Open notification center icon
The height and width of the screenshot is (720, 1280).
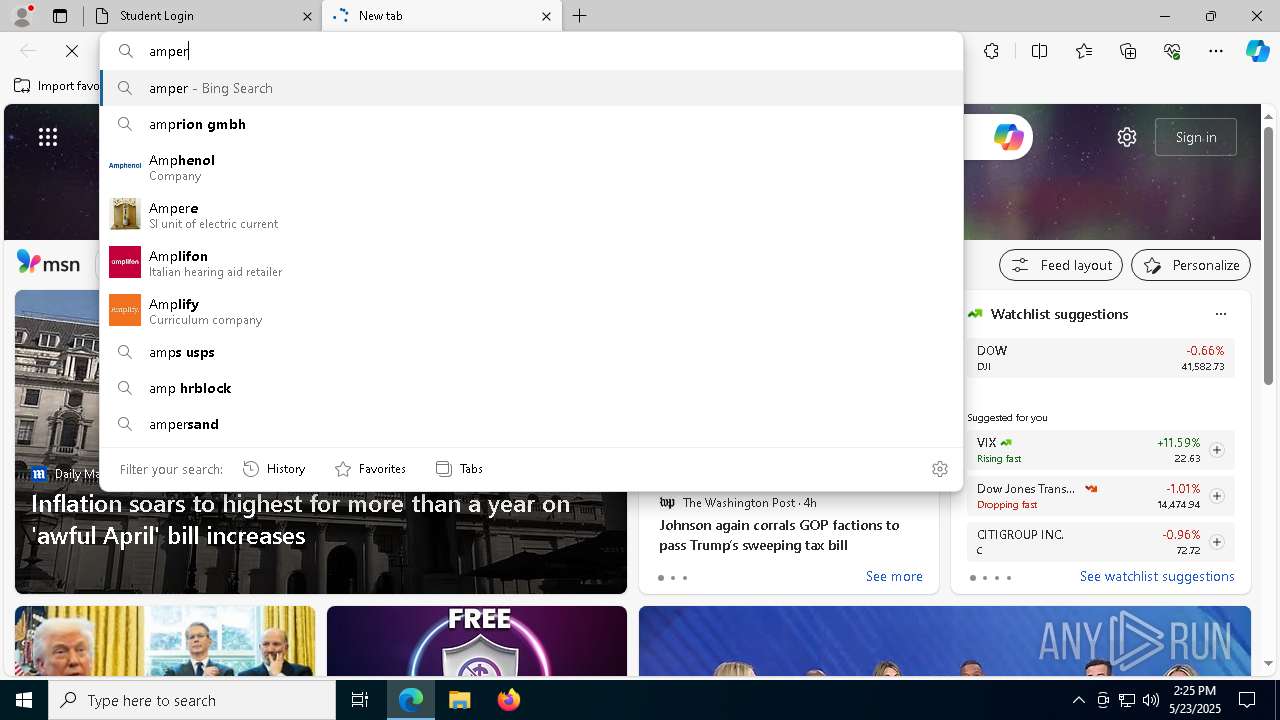[1247, 700]
